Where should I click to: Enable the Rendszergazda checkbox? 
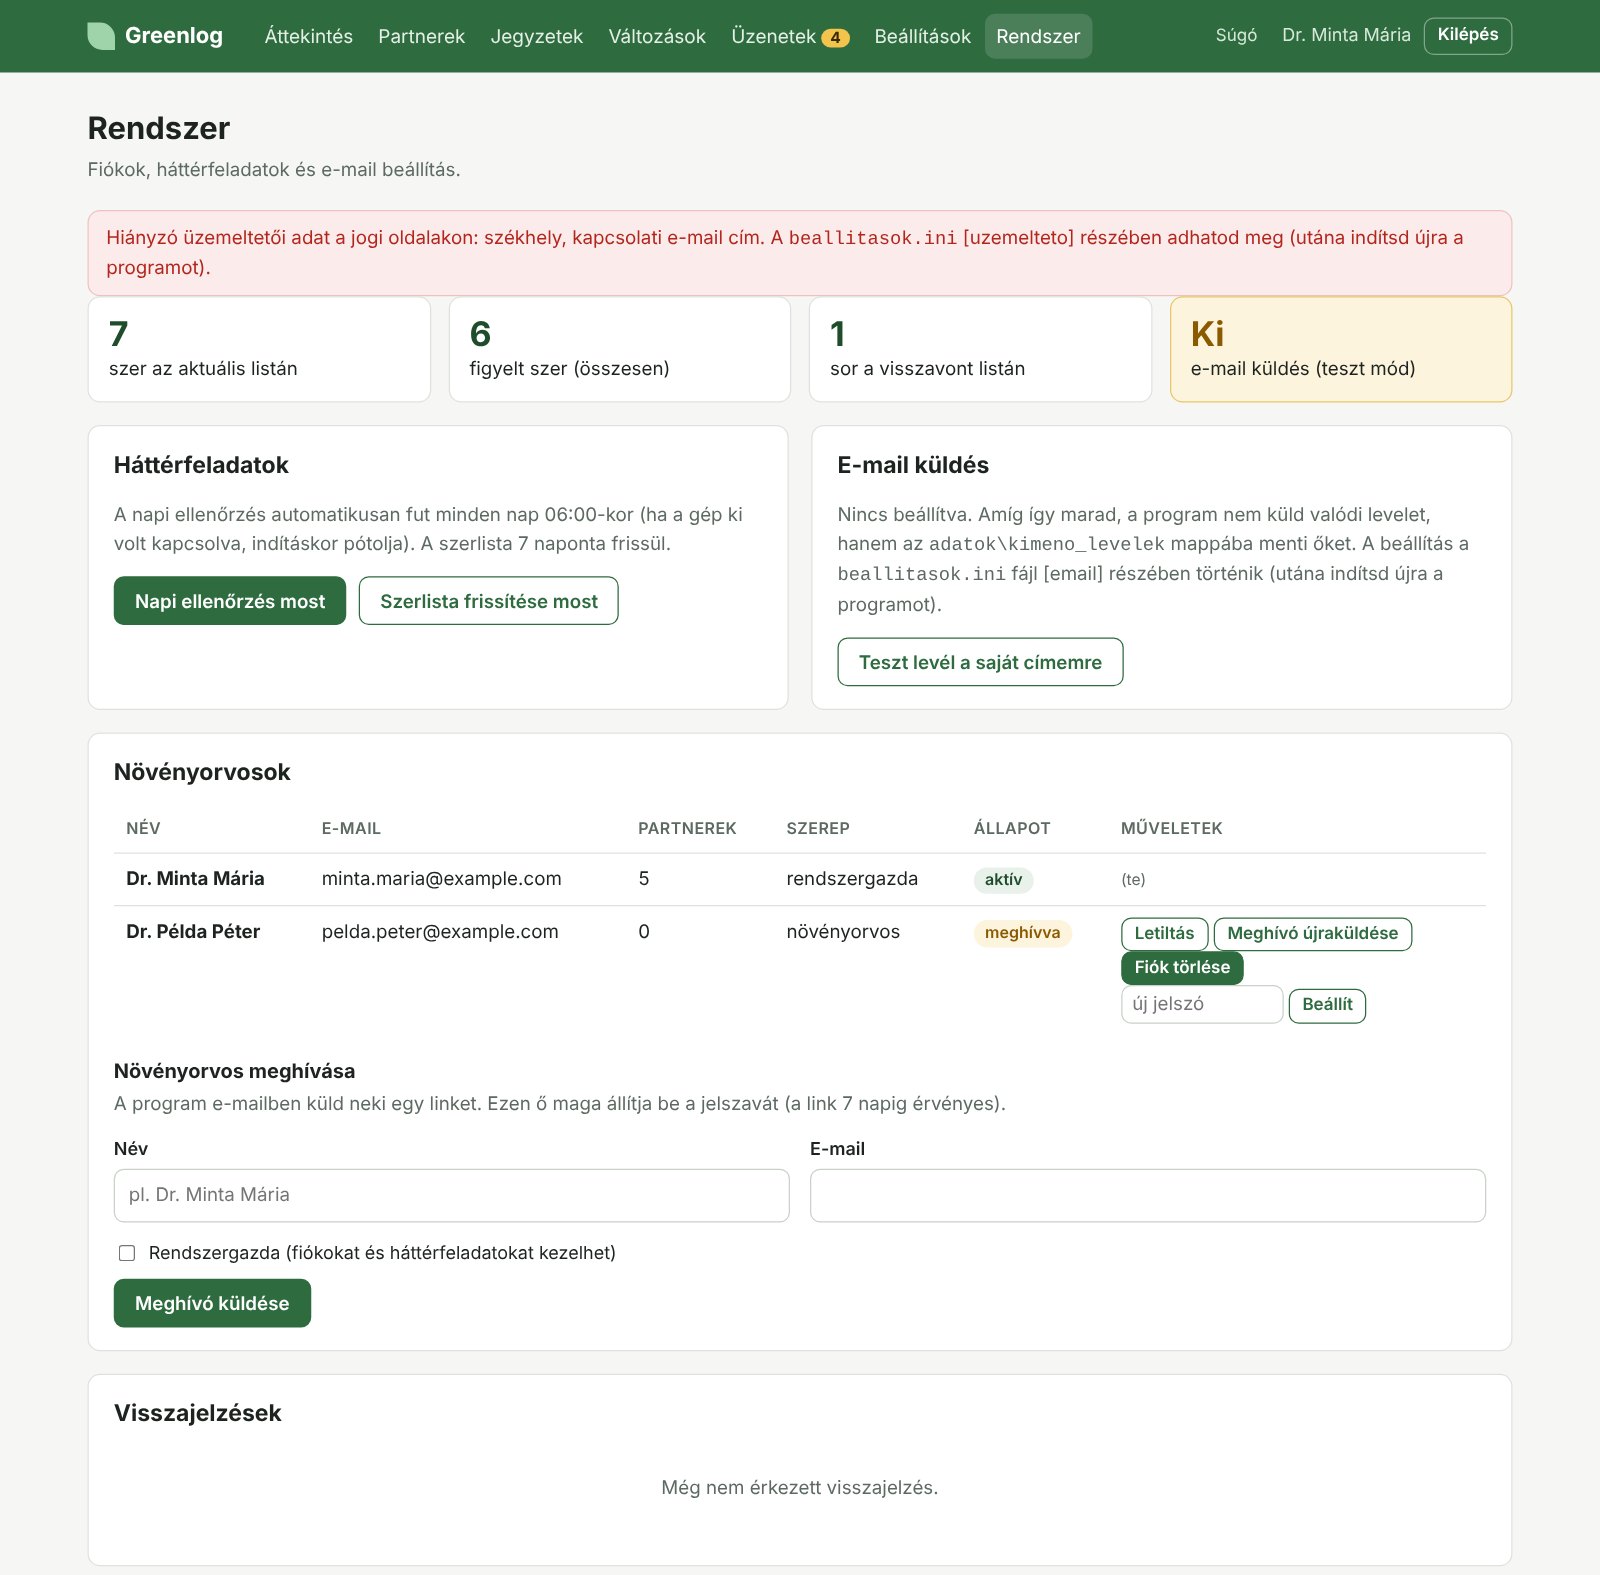click(127, 1253)
